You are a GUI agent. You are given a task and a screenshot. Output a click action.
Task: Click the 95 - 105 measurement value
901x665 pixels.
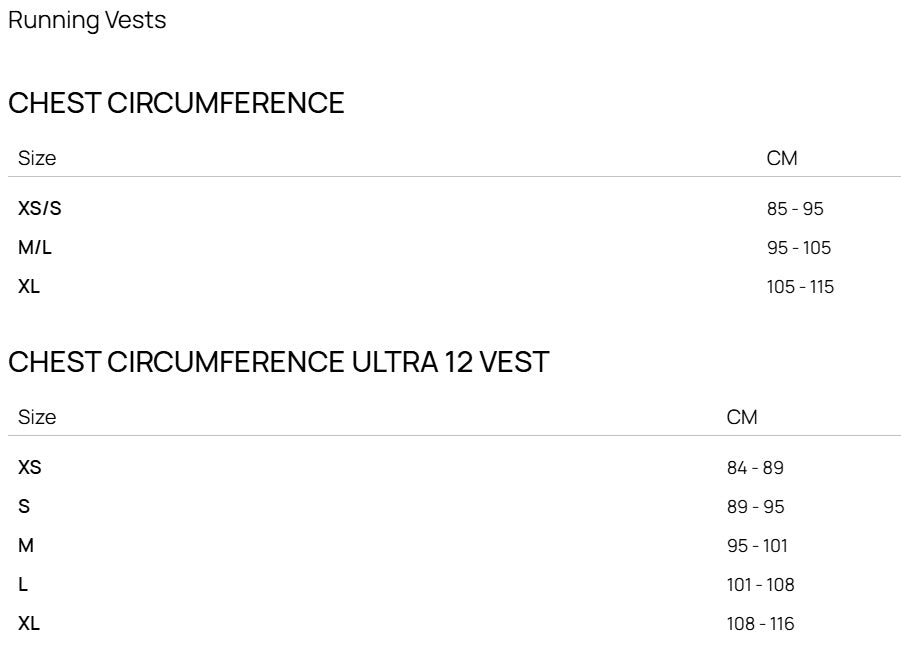tap(799, 248)
